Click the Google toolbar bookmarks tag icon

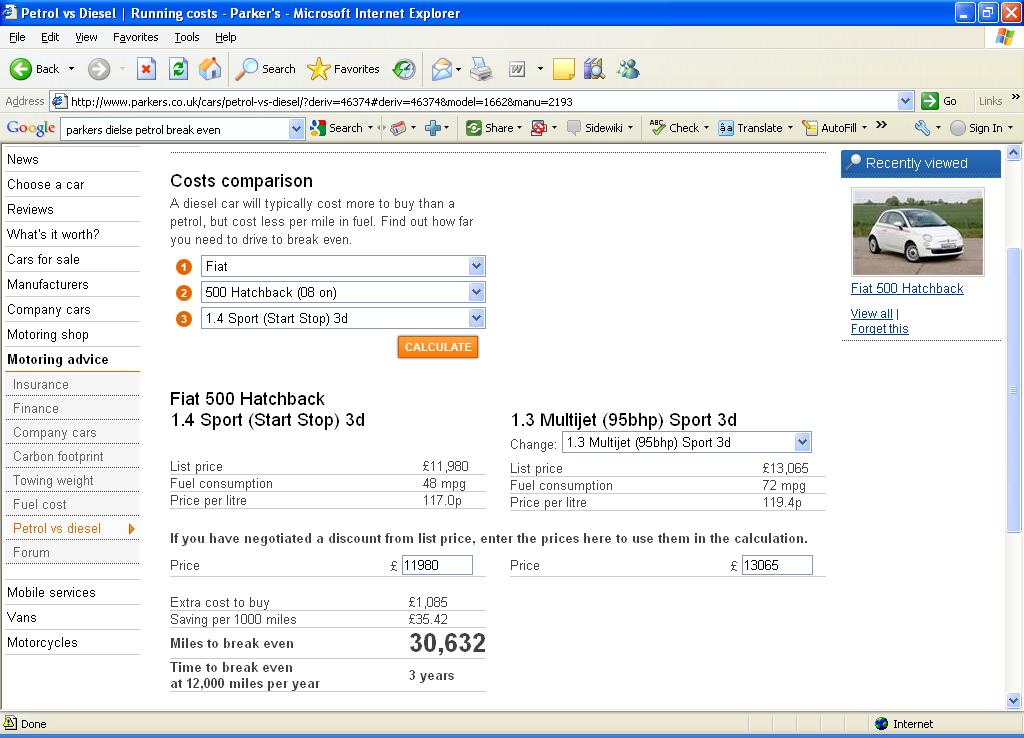(x=398, y=128)
